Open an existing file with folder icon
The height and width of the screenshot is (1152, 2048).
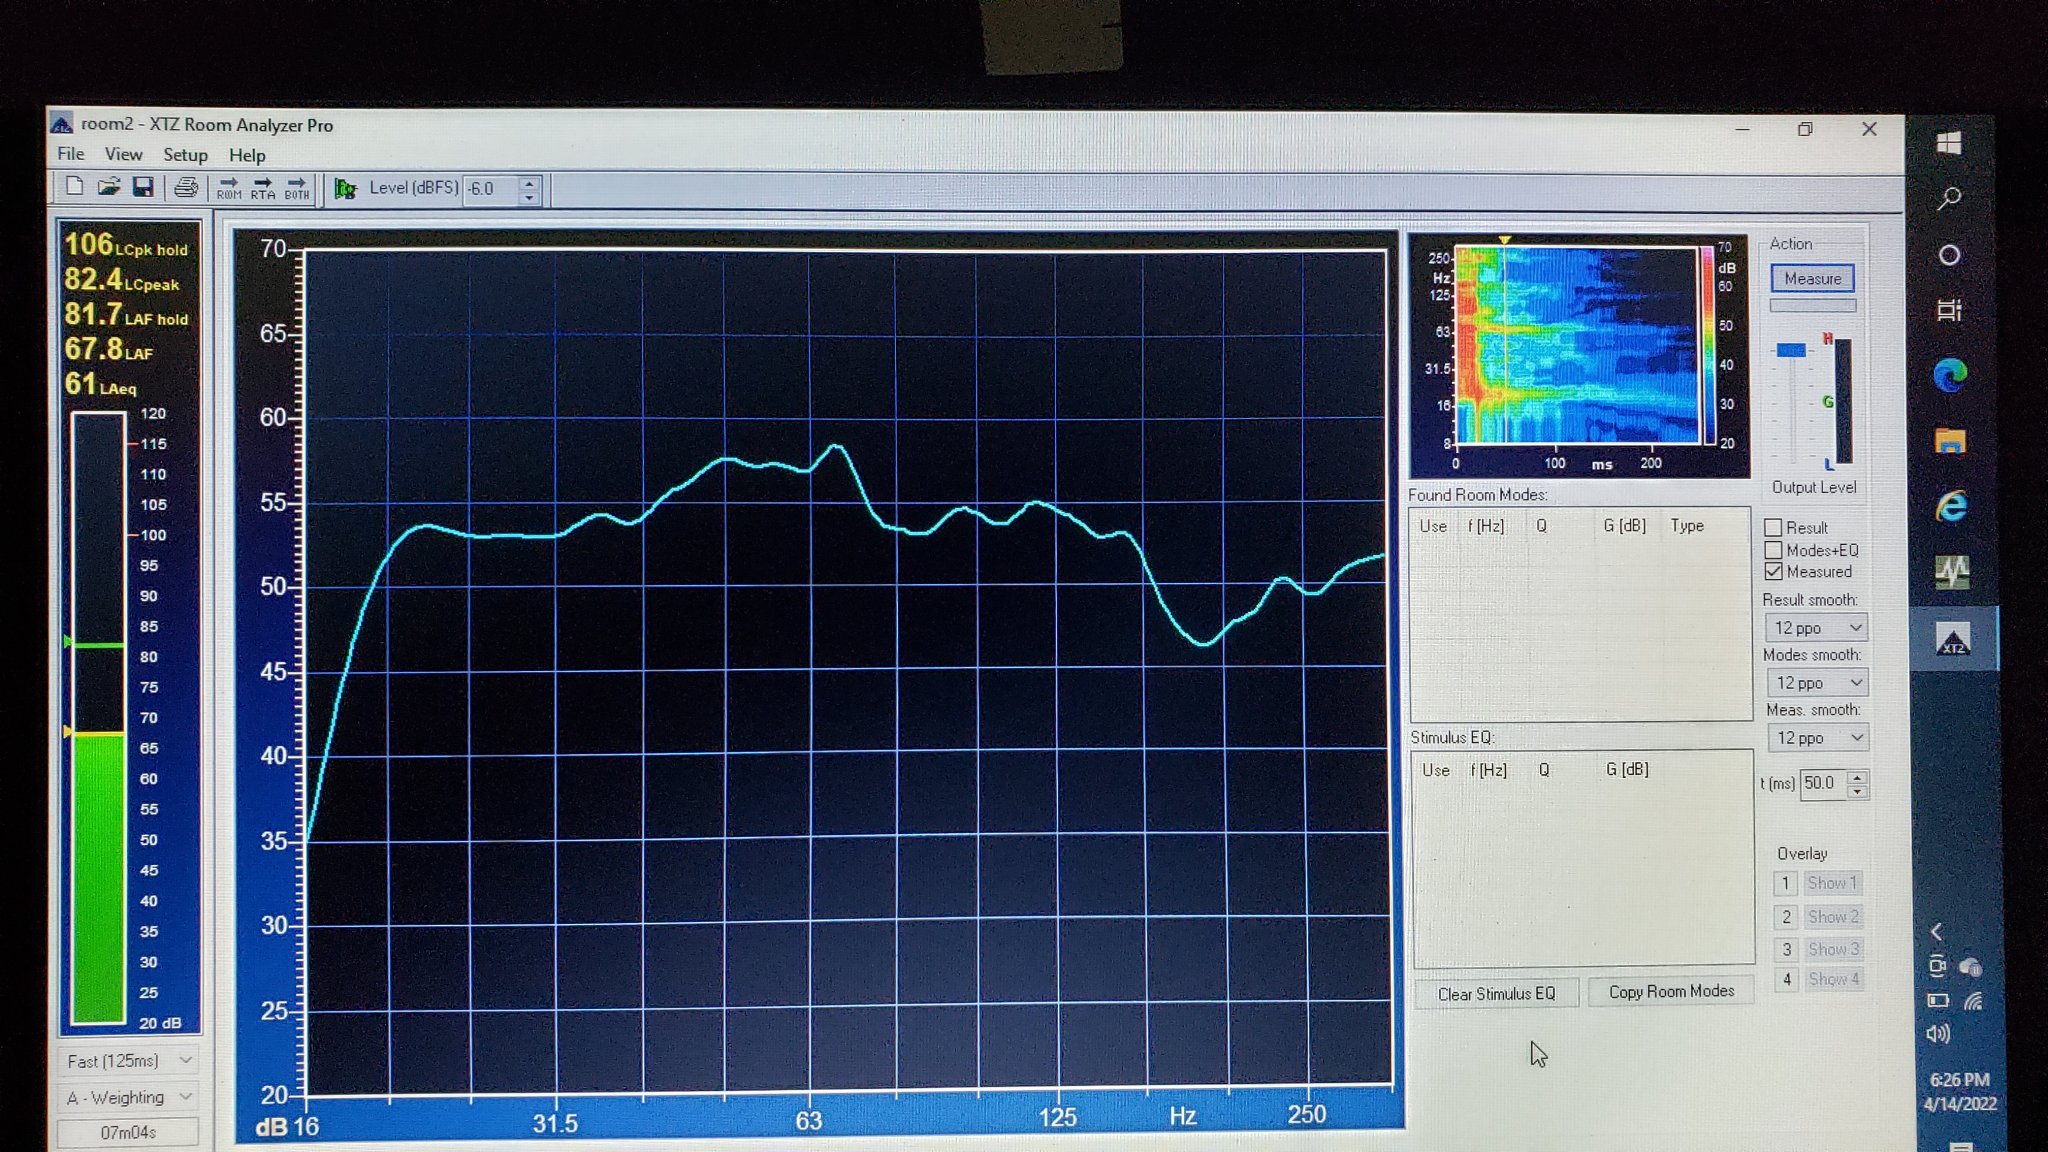(x=108, y=187)
